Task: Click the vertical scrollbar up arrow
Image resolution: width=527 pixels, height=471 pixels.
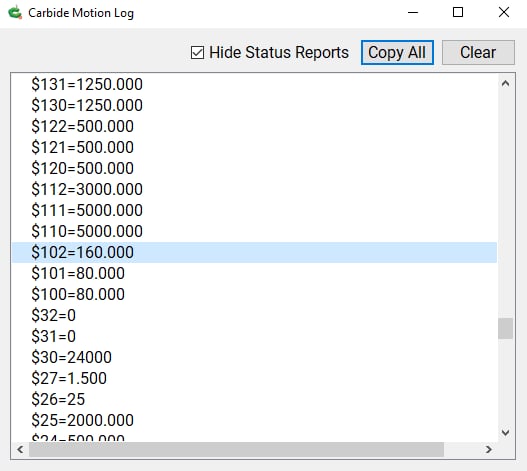Action: (505, 83)
